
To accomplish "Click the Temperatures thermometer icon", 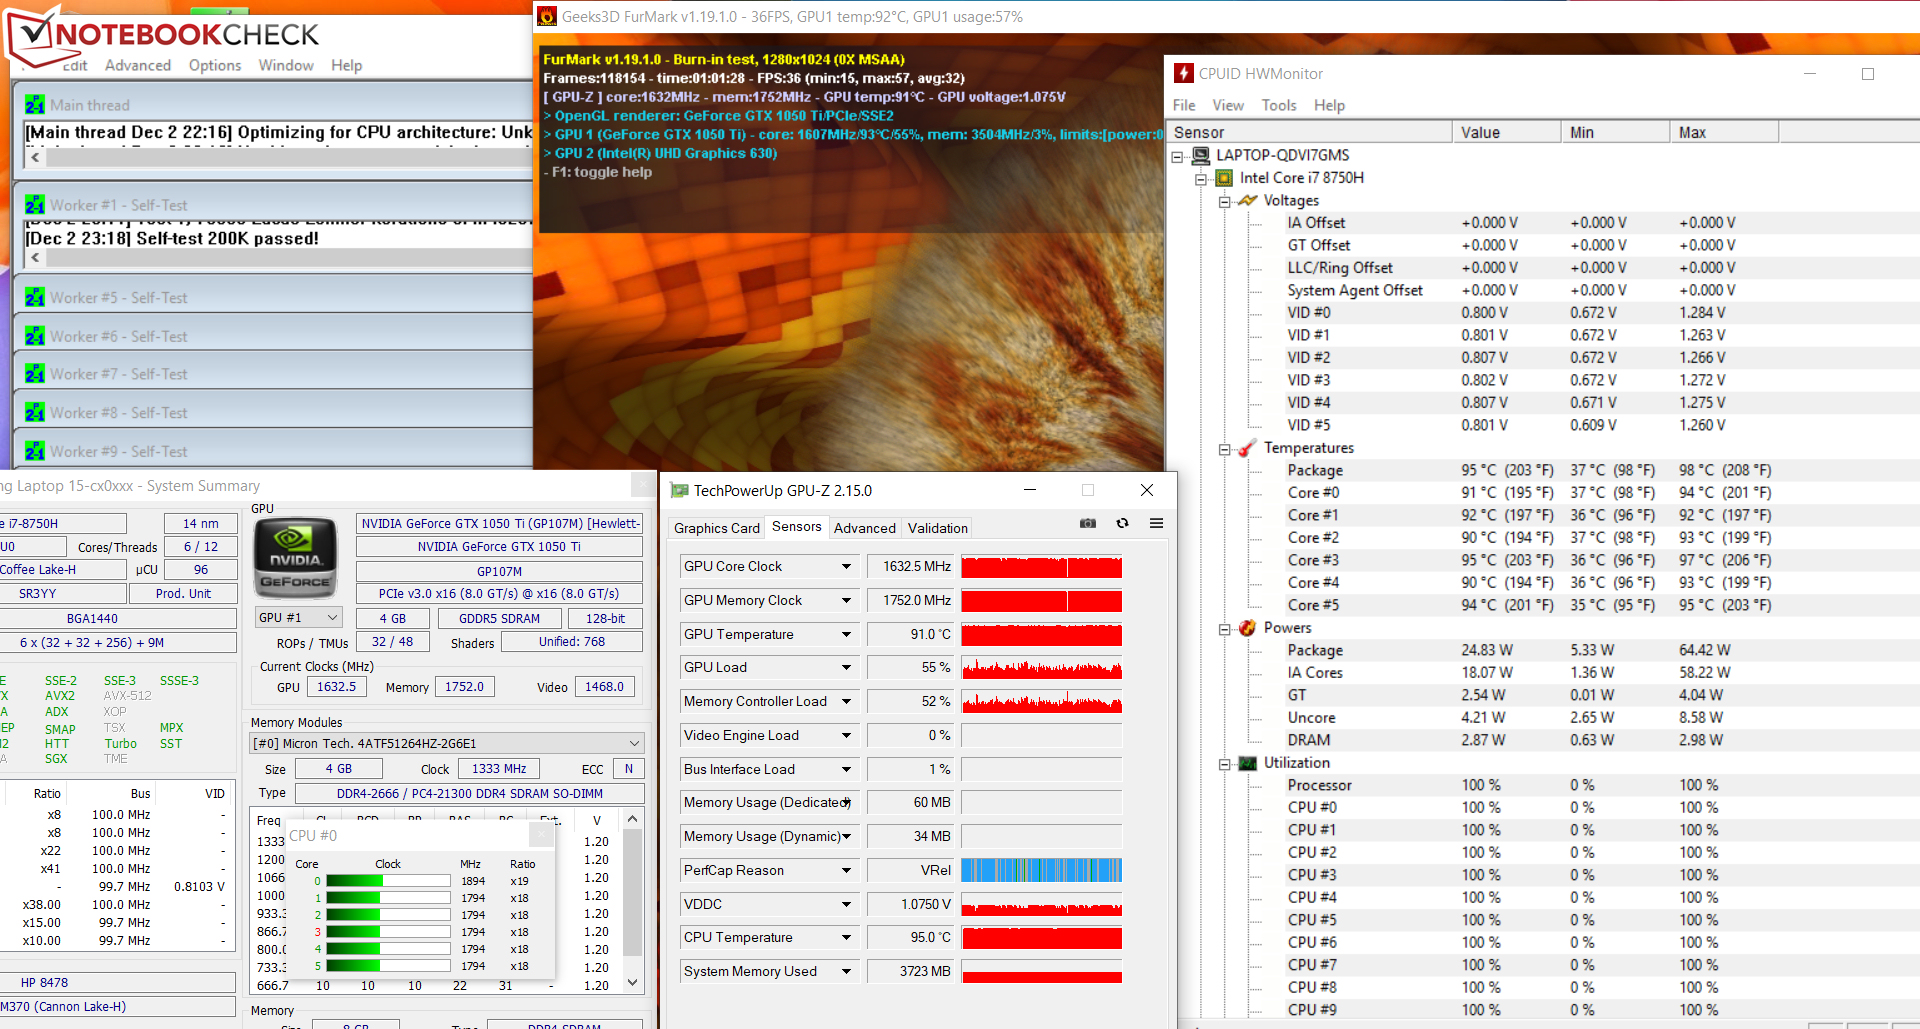I will [1247, 448].
